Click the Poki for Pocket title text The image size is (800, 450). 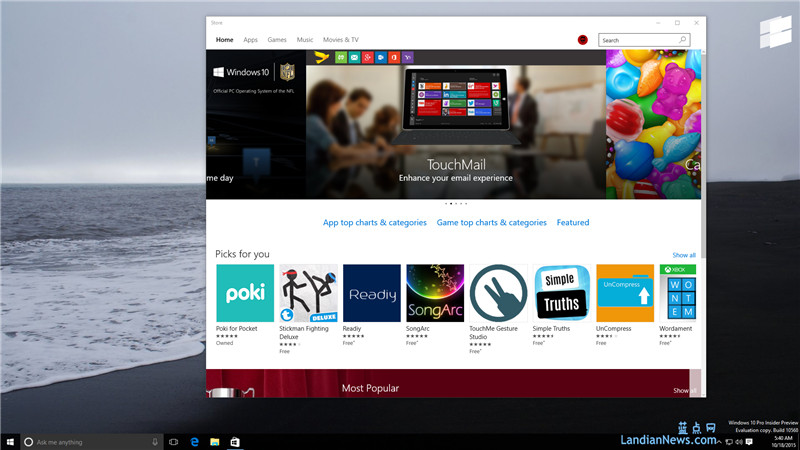[x=236, y=329]
